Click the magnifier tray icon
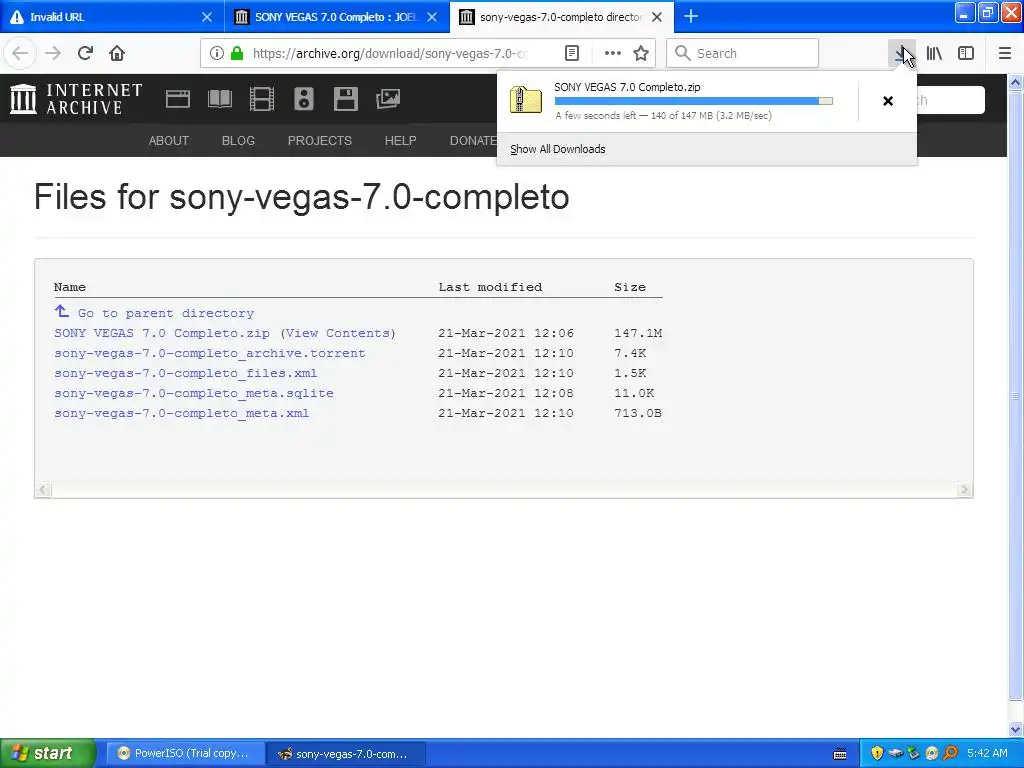This screenshot has height=768, width=1024. 950,754
